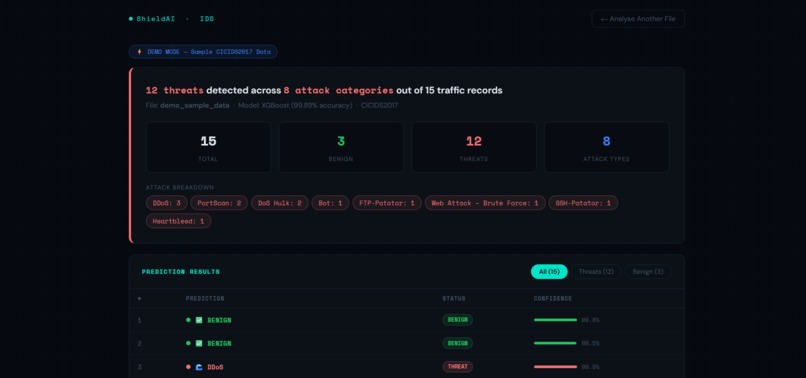
Task: Click the red status dot in row 3
Action: 188,367
